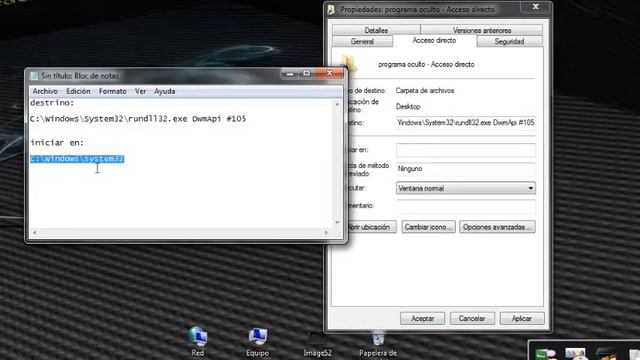
Task: Click the Aceptar button
Action: click(422, 318)
